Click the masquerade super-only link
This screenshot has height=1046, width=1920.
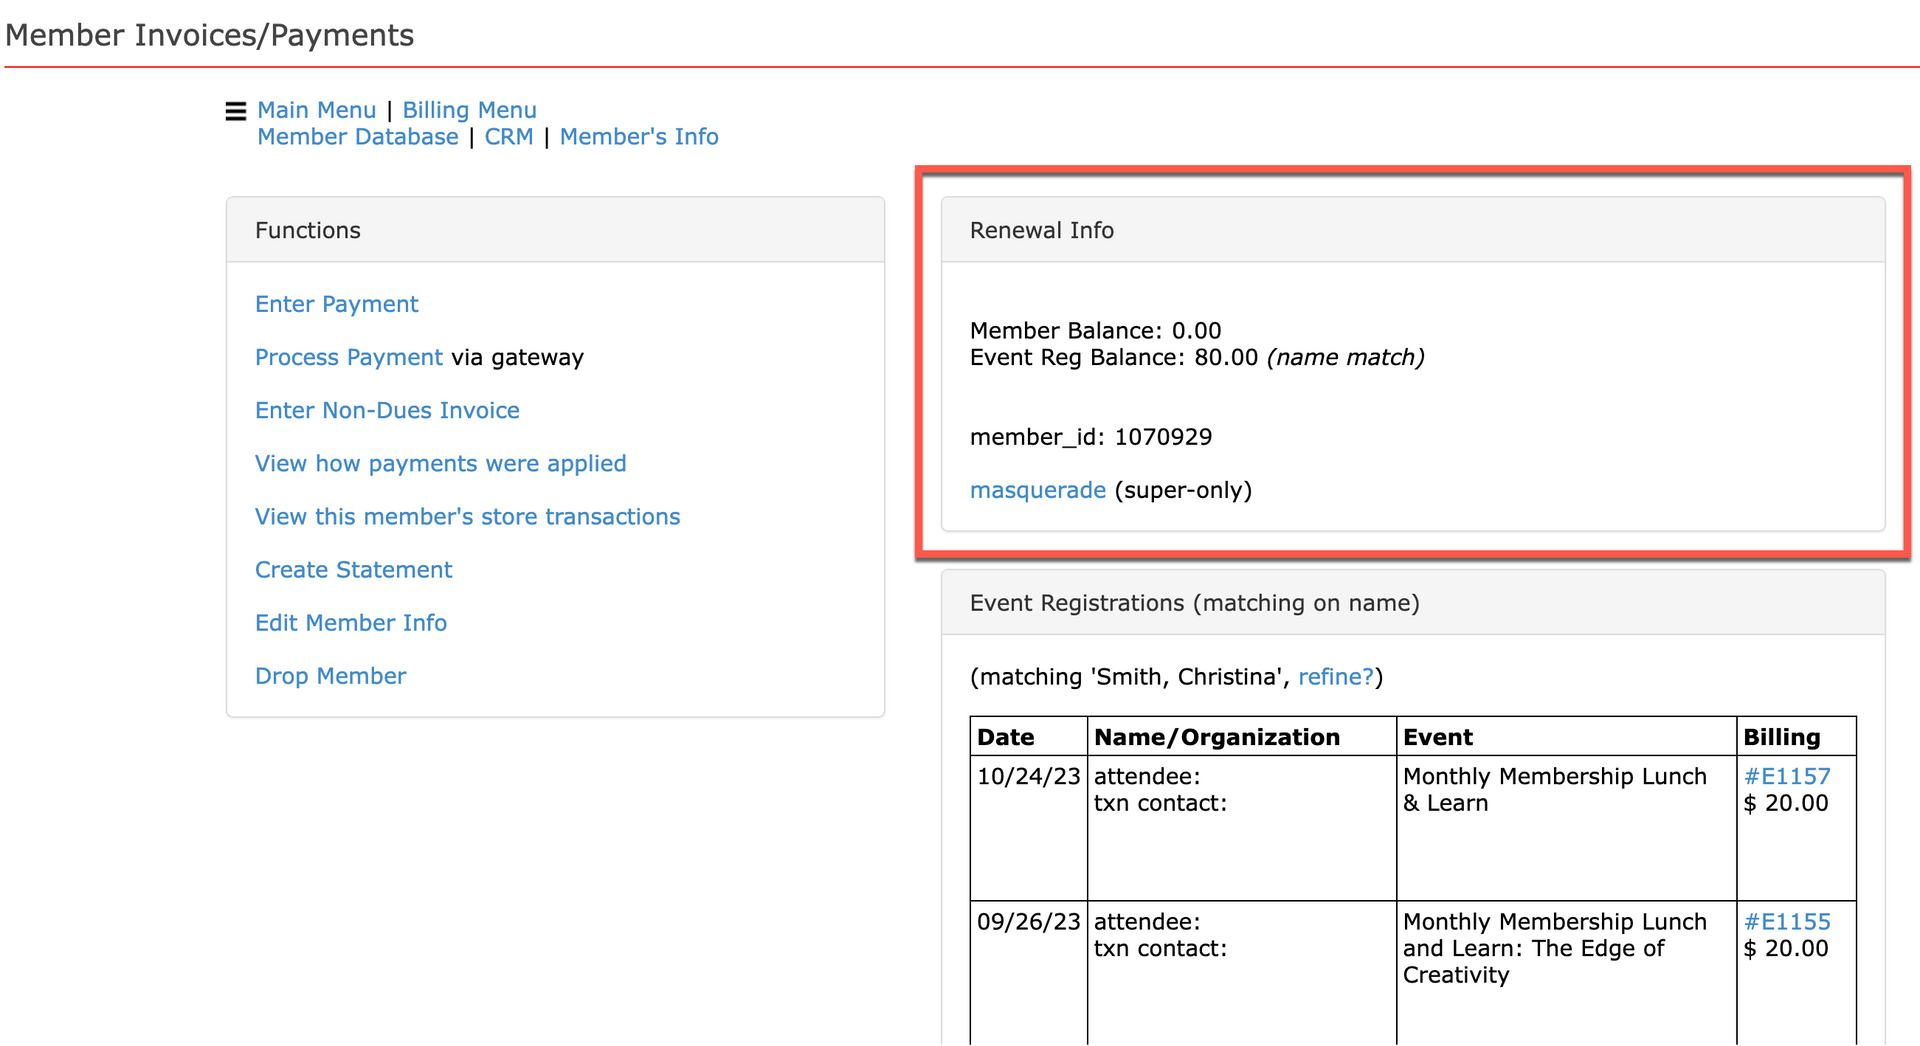click(1038, 490)
